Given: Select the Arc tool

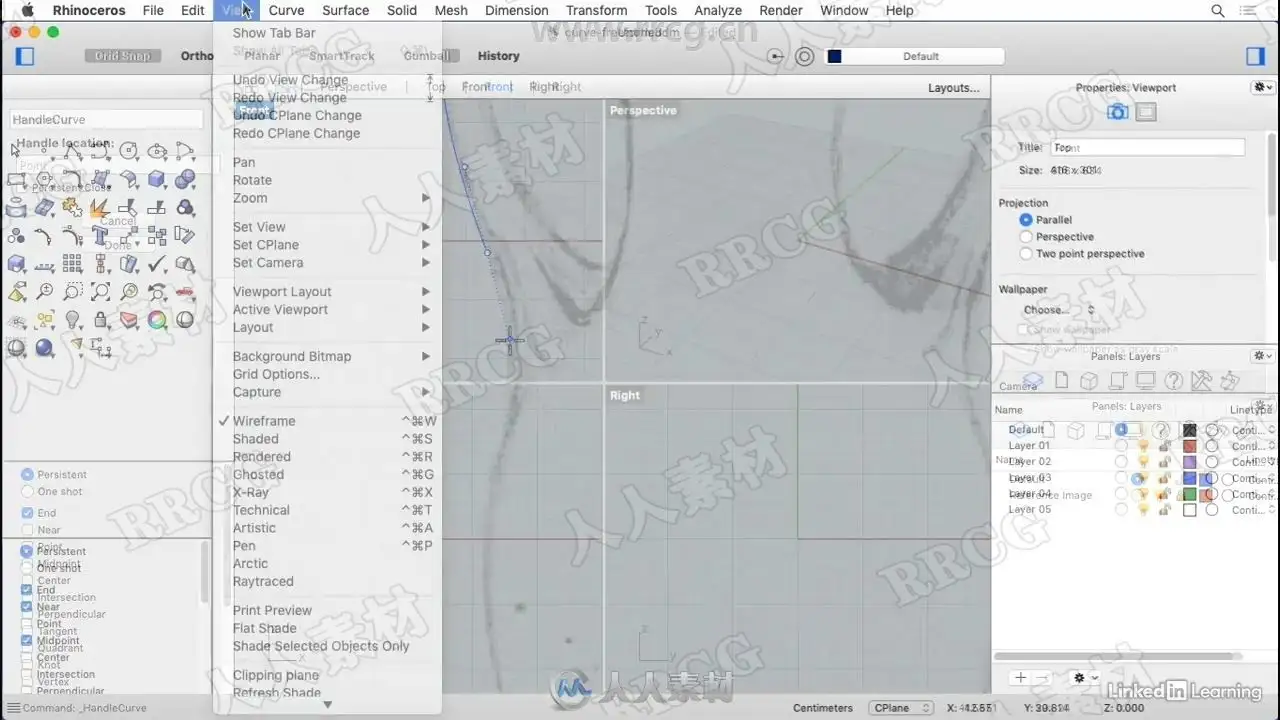Looking at the screenshot, I should point(185,151).
